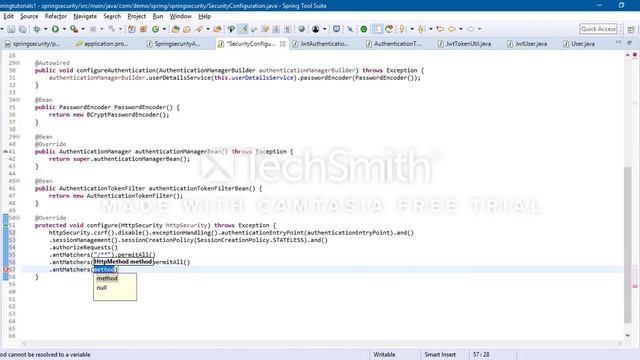Toggle the Block Selection Mode icon
This screenshot has width=640, height=360.
tap(276, 29)
